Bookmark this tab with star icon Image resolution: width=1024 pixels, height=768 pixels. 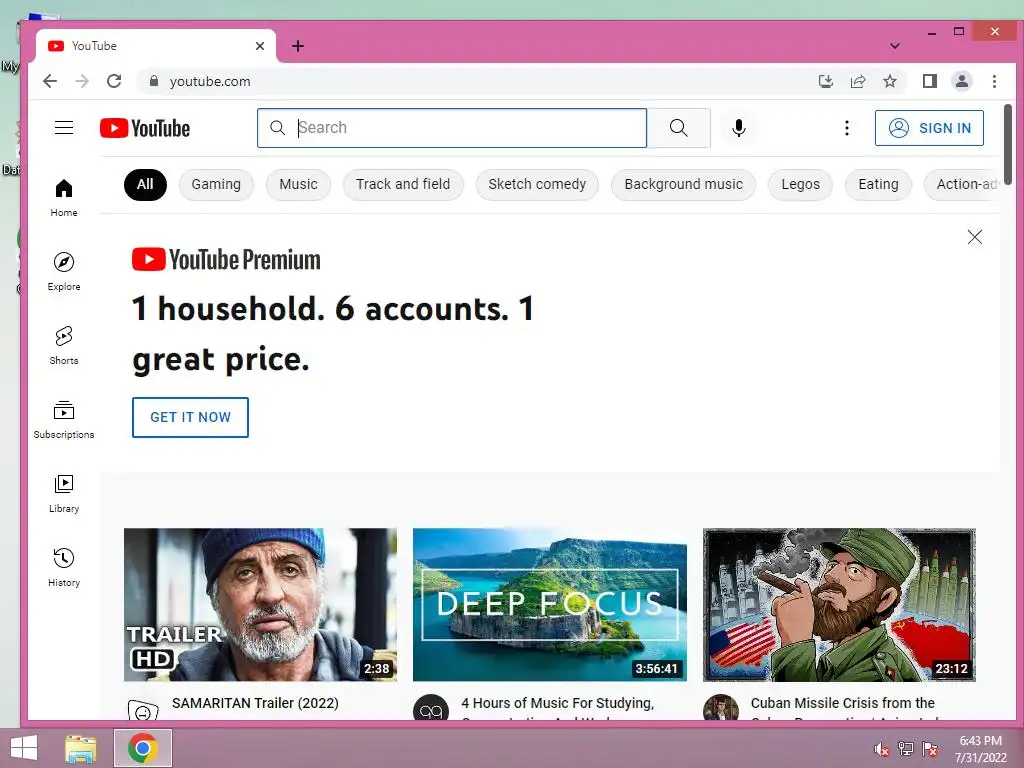[x=889, y=81]
